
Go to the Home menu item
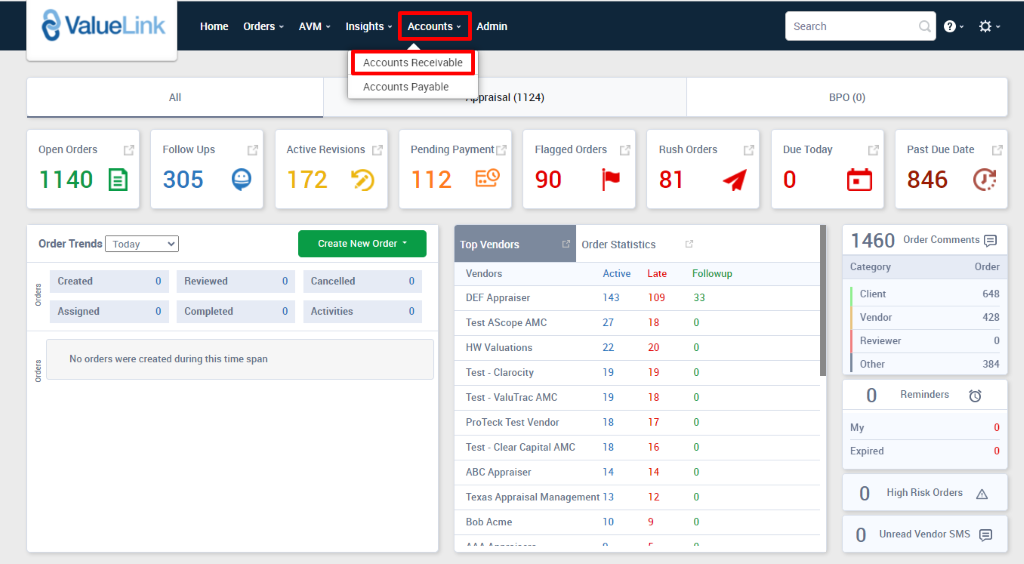tap(214, 26)
